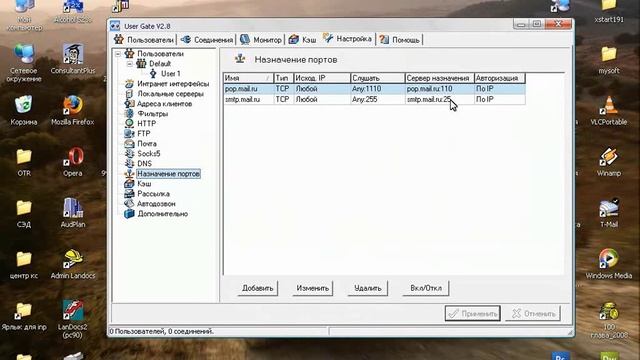Click the Сервер назначения column header
The height and width of the screenshot is (360, 640).
[439, 78]
